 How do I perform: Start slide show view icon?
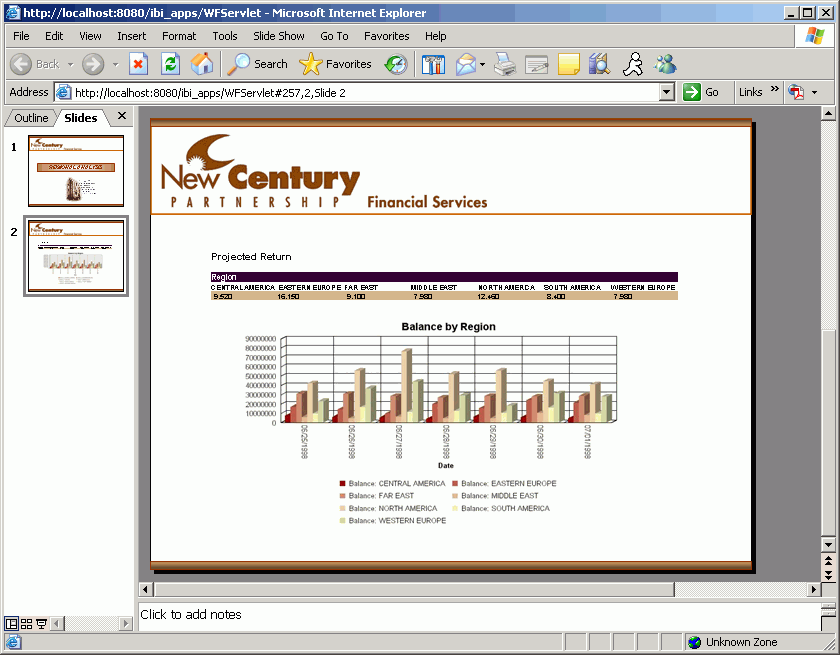pyautogui.click(x=41, y=623)
